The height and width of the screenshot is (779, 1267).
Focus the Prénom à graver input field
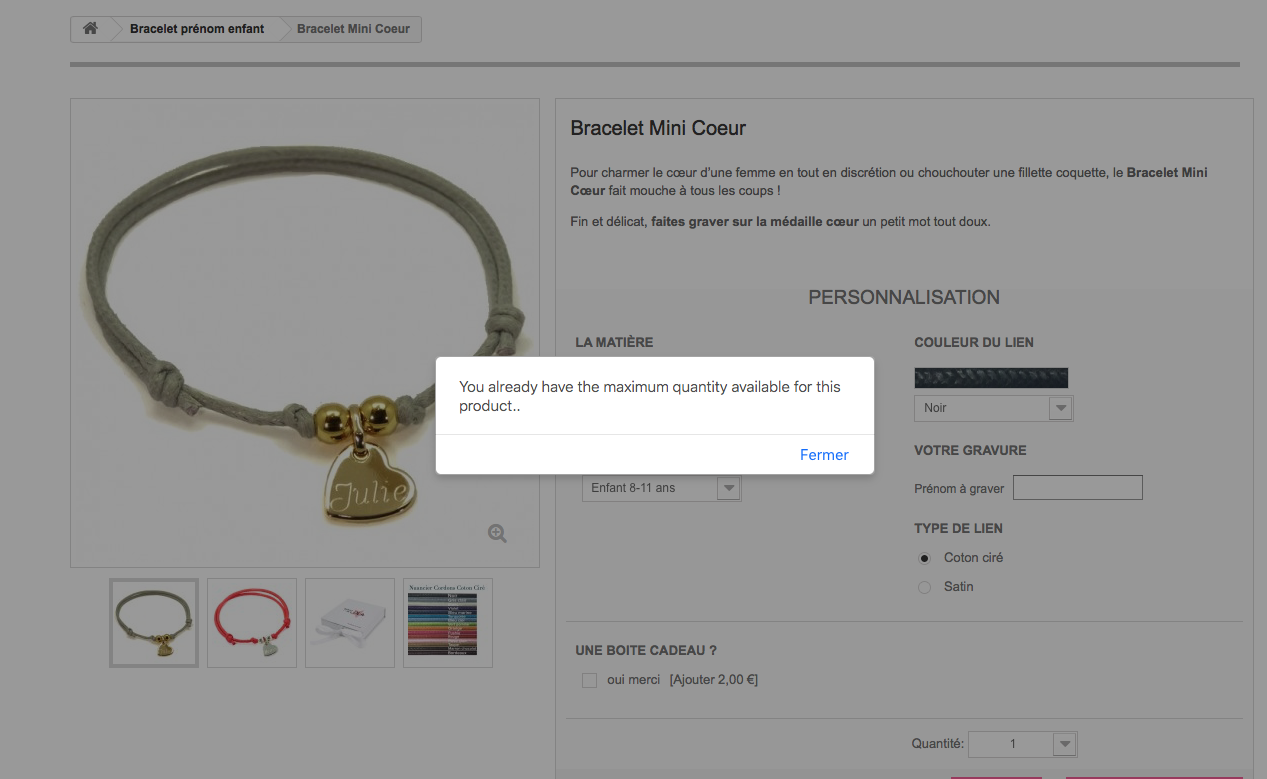(x=1077, y=488)
